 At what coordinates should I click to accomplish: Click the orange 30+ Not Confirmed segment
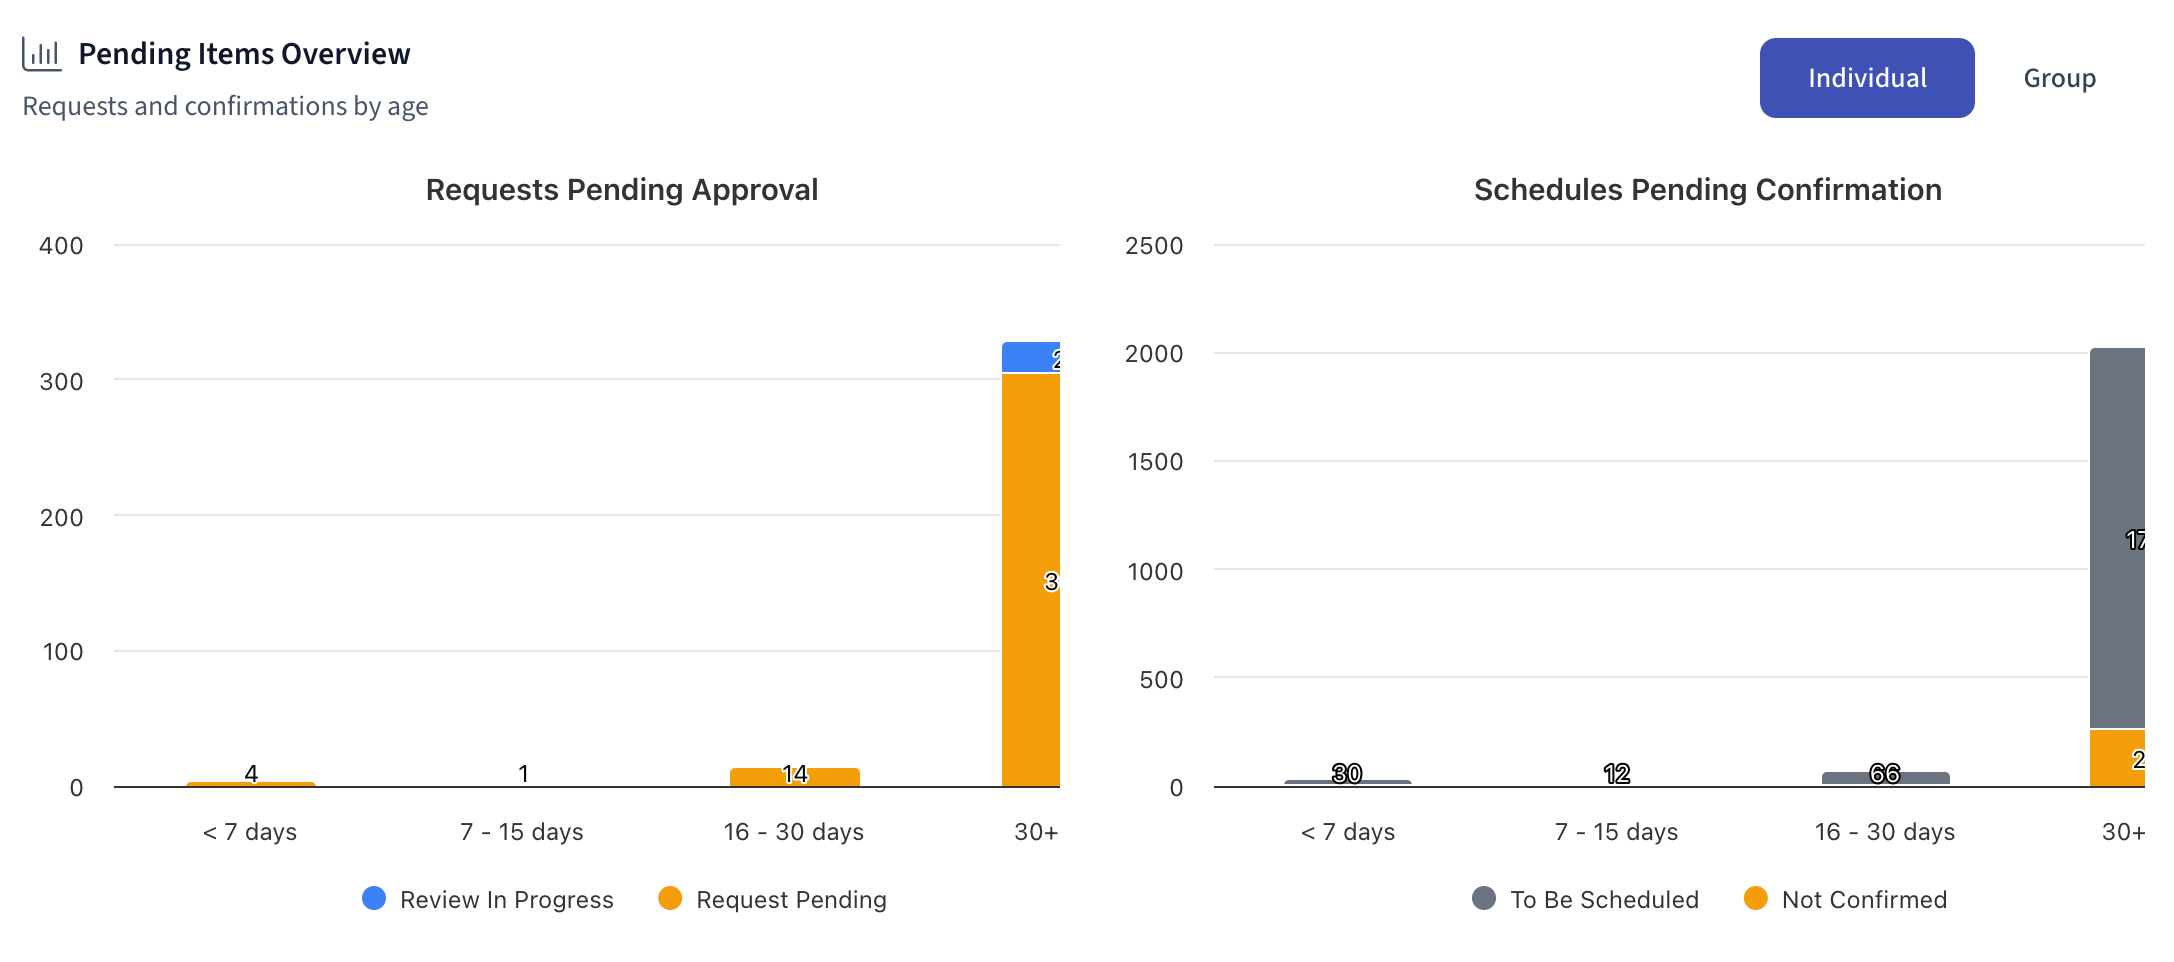tap(2116, 758)
